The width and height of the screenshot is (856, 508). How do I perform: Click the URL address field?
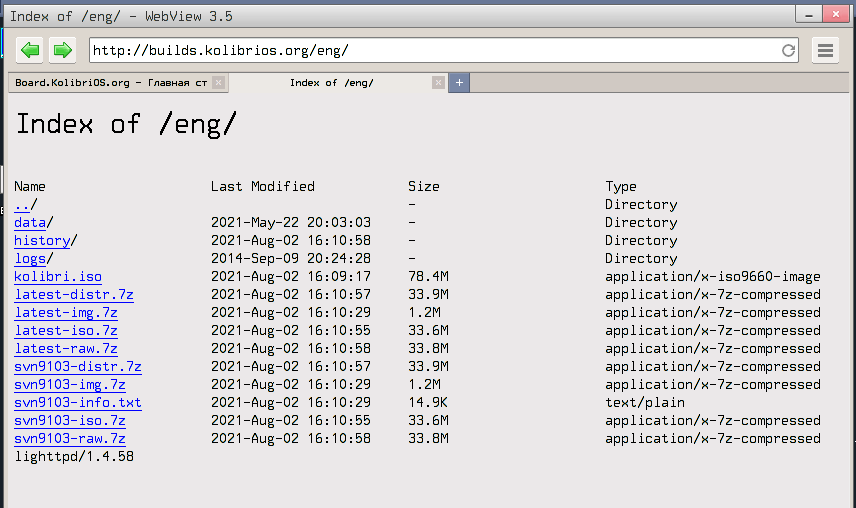[430, 50]
